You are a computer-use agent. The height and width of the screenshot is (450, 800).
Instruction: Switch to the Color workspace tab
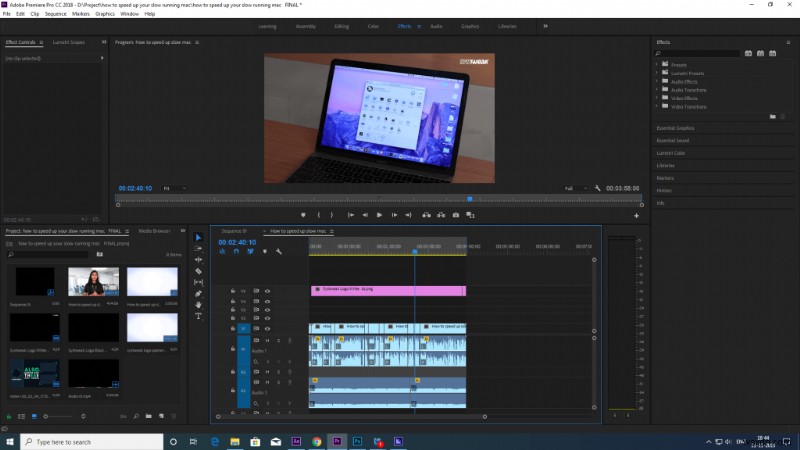[373, 26]
